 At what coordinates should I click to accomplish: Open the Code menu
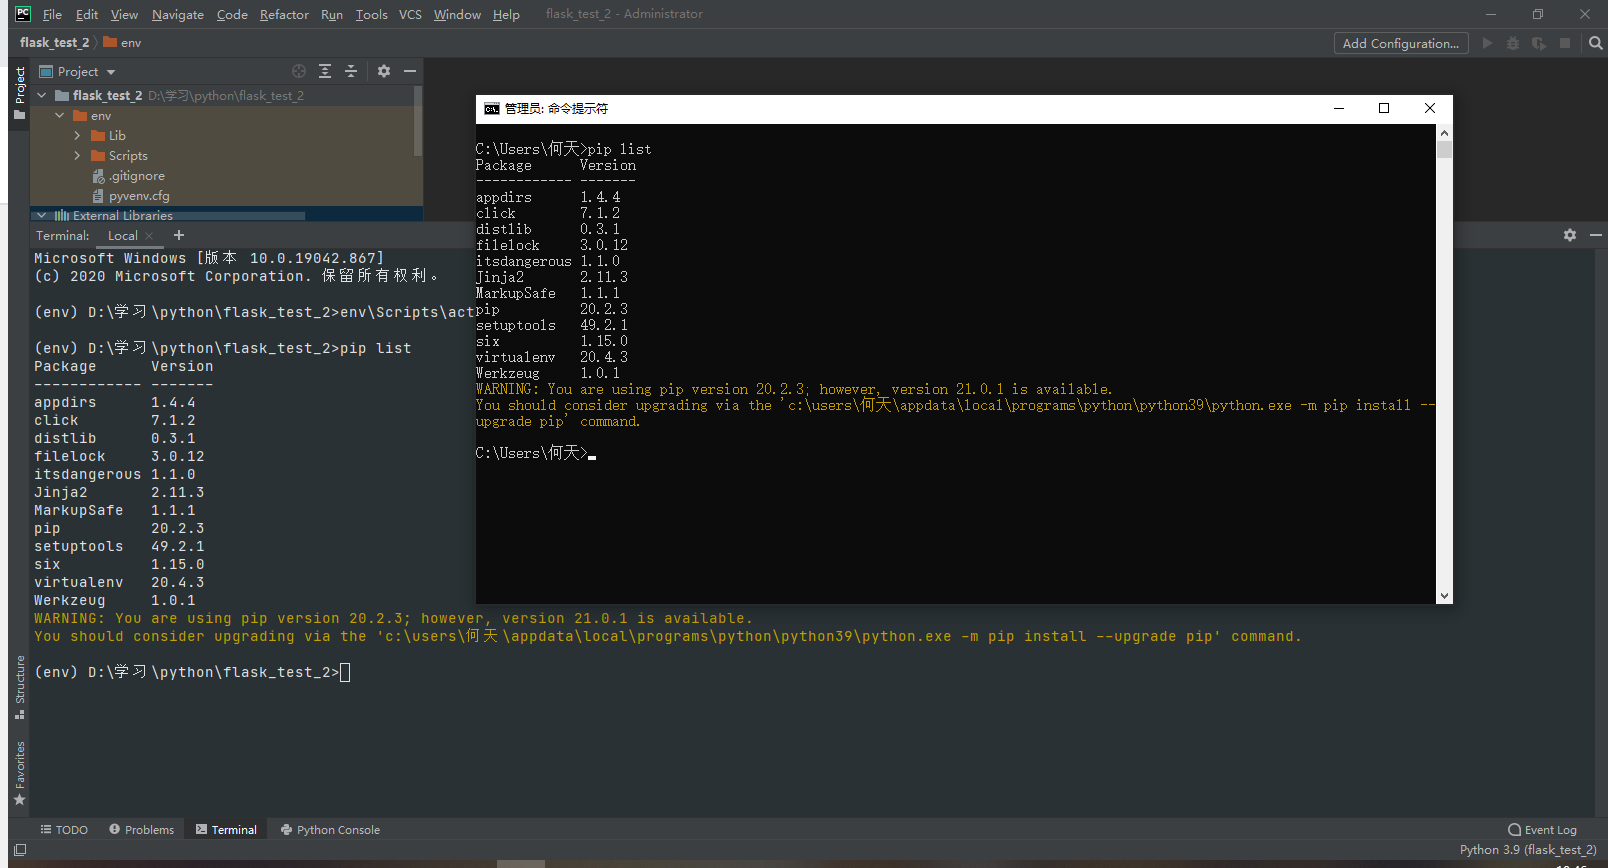232,14
